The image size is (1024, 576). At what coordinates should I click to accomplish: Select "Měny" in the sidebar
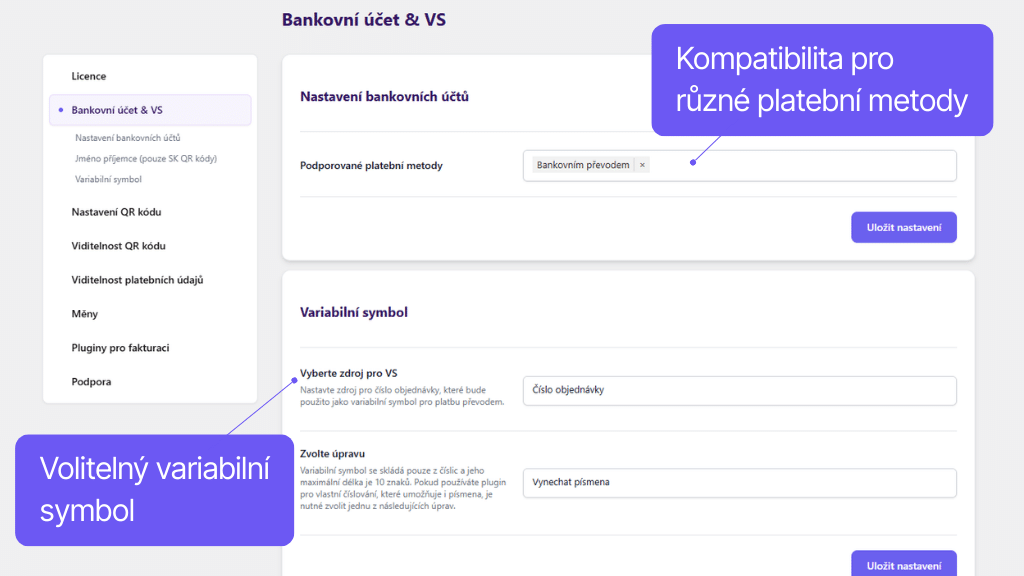click(84, 313)
